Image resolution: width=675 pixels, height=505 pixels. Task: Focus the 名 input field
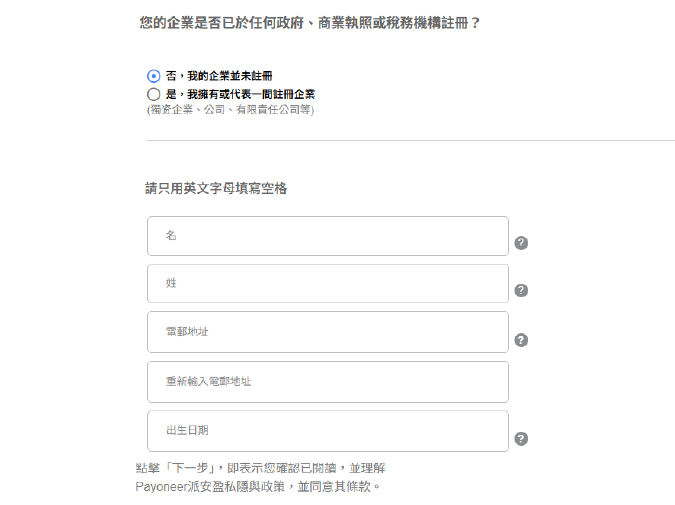(x=327, y=236)
